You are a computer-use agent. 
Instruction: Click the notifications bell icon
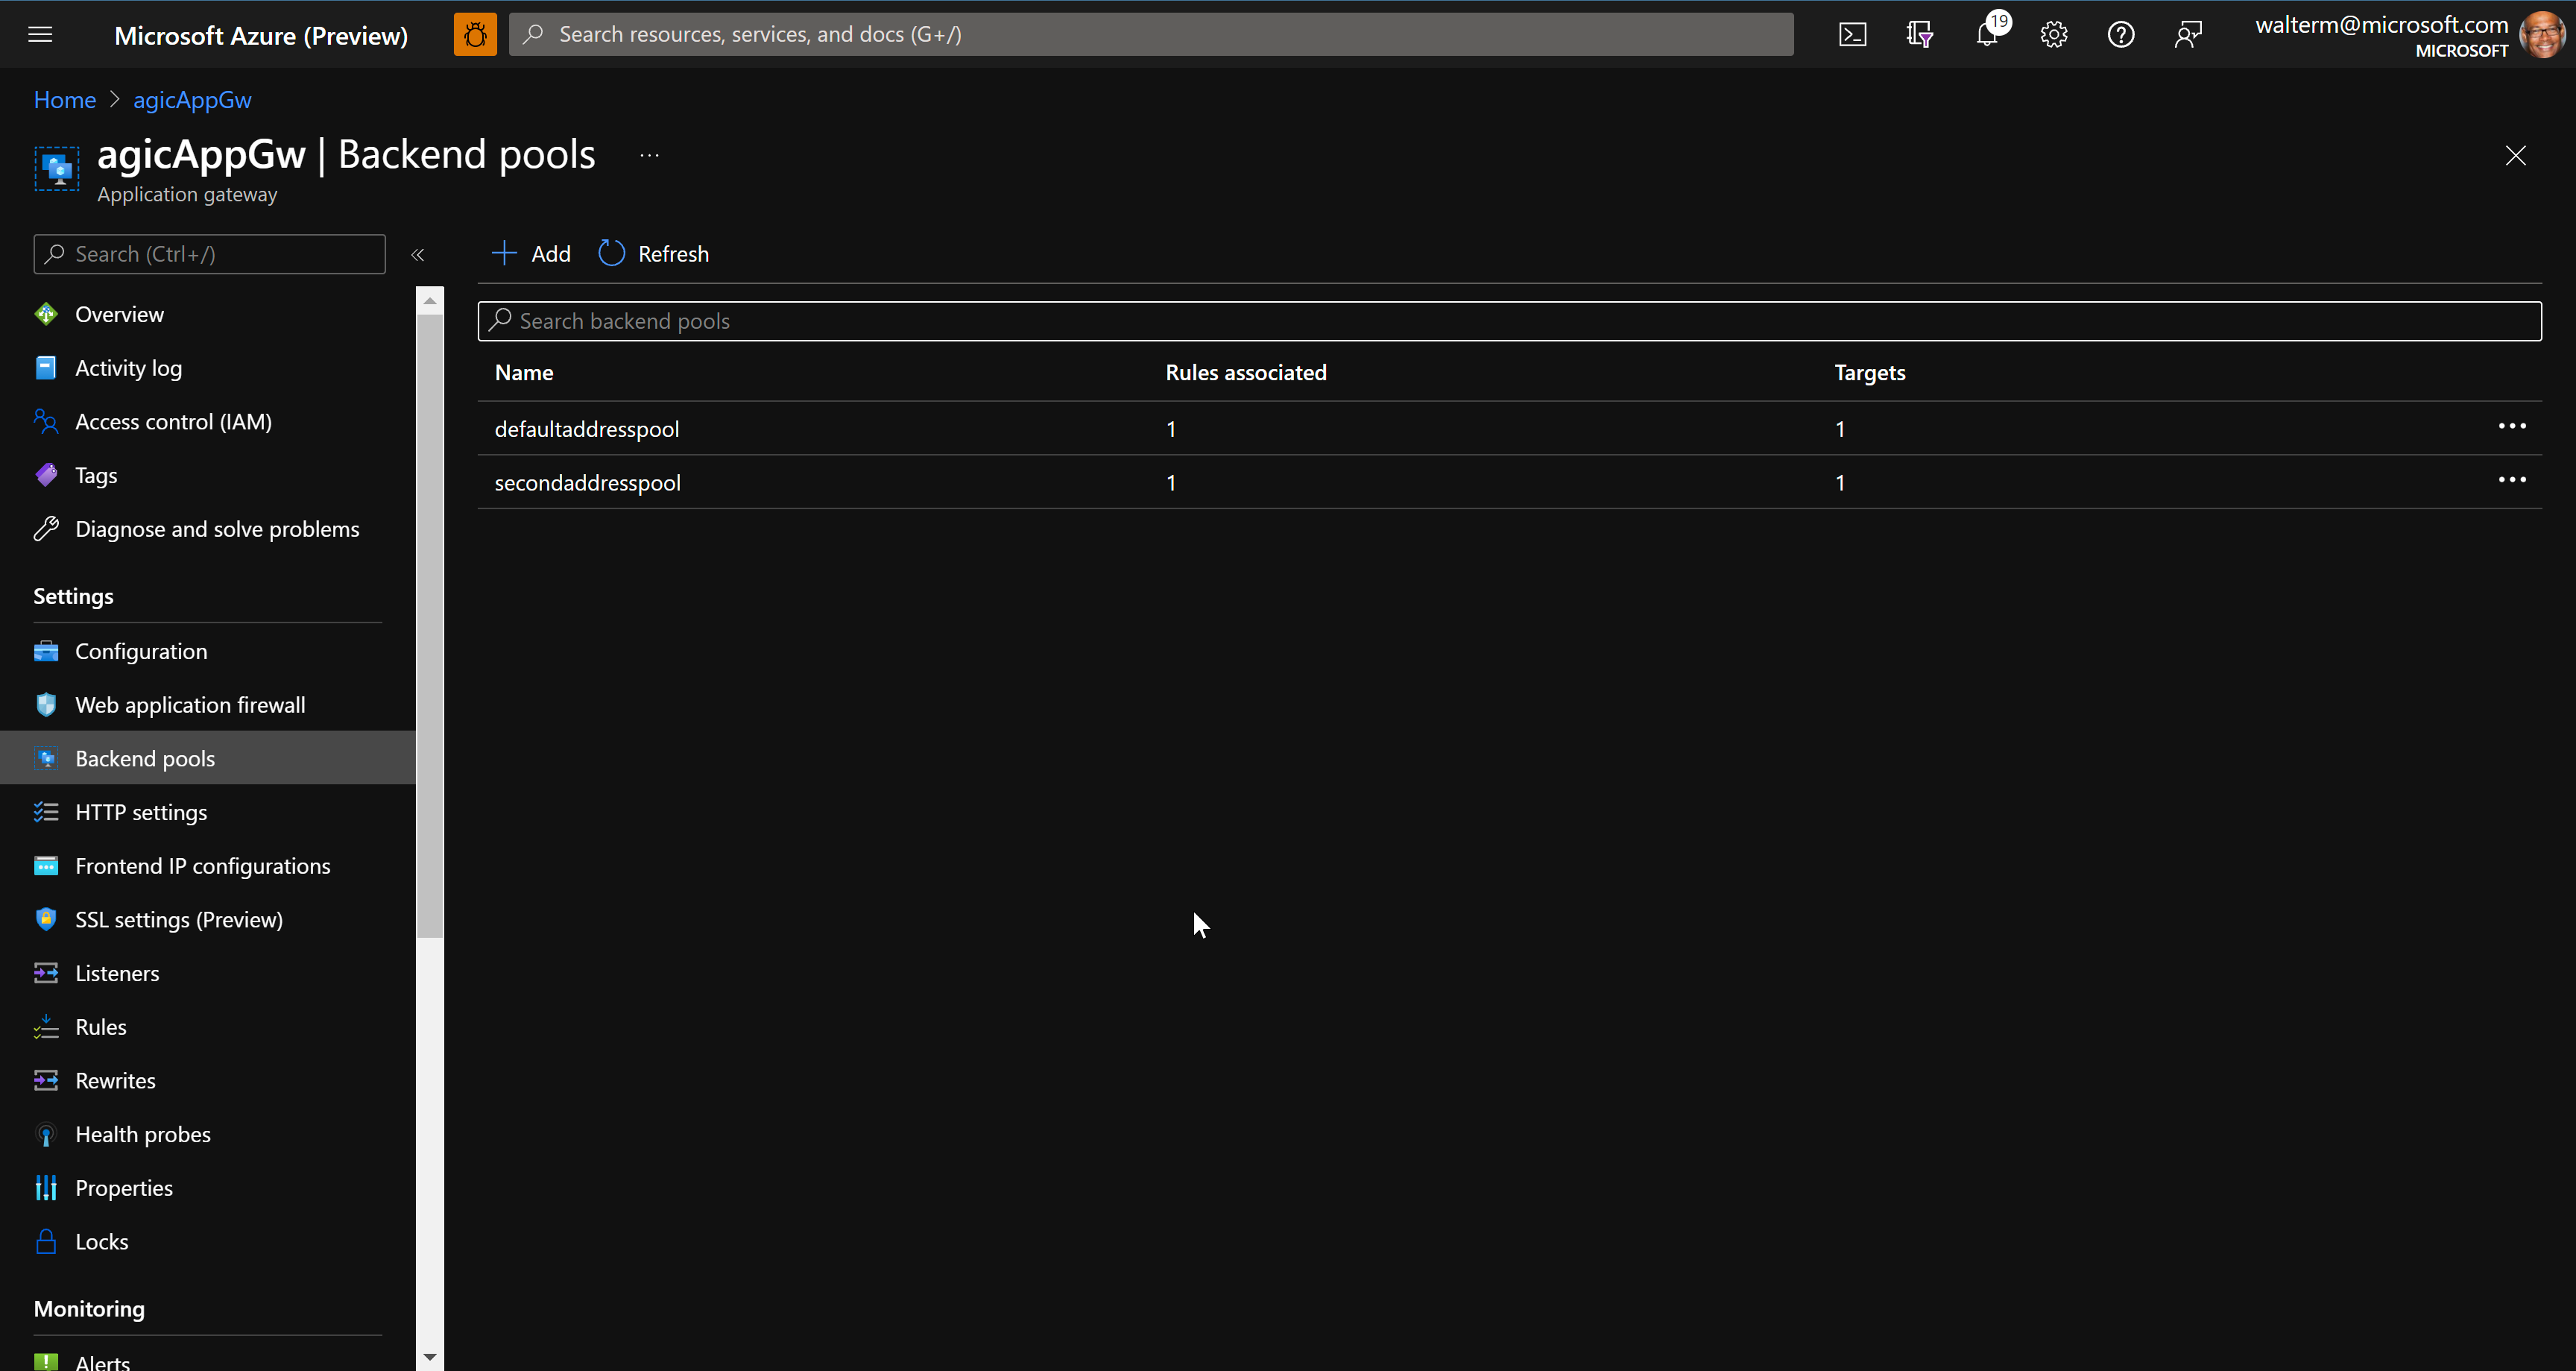pos(1986,35)
